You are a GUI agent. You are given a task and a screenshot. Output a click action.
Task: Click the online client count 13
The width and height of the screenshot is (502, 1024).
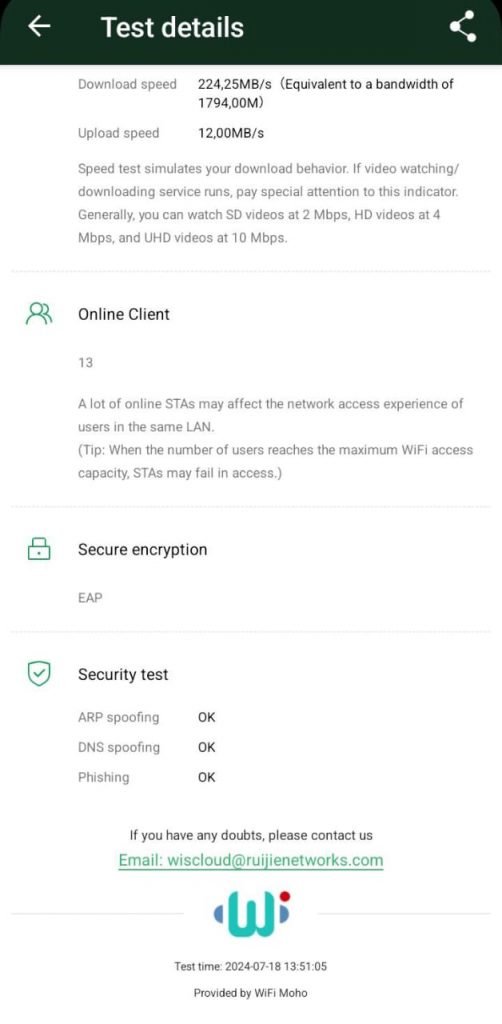[85, 362]
